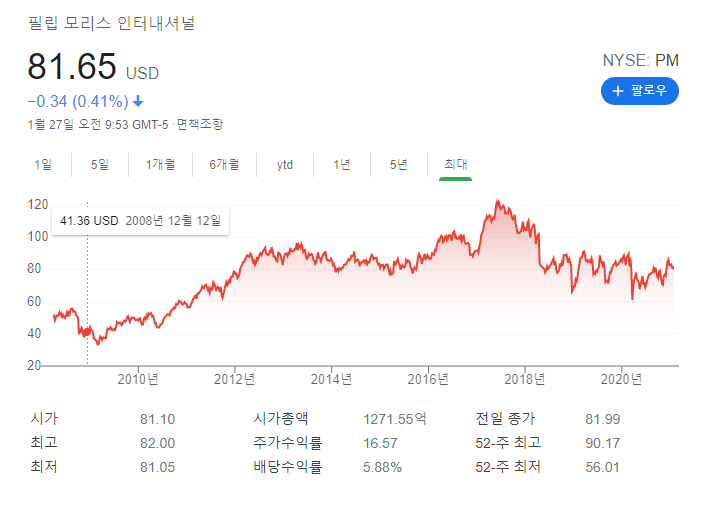Click the 2018년 axis label
Image resolution: width=720 pixels, height=515 pixels.
(x=525, y=379)
